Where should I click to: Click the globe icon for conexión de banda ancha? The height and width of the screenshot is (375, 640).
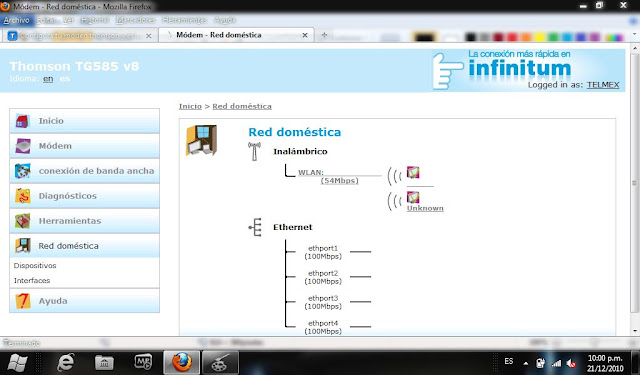click(x=22, y=171)
